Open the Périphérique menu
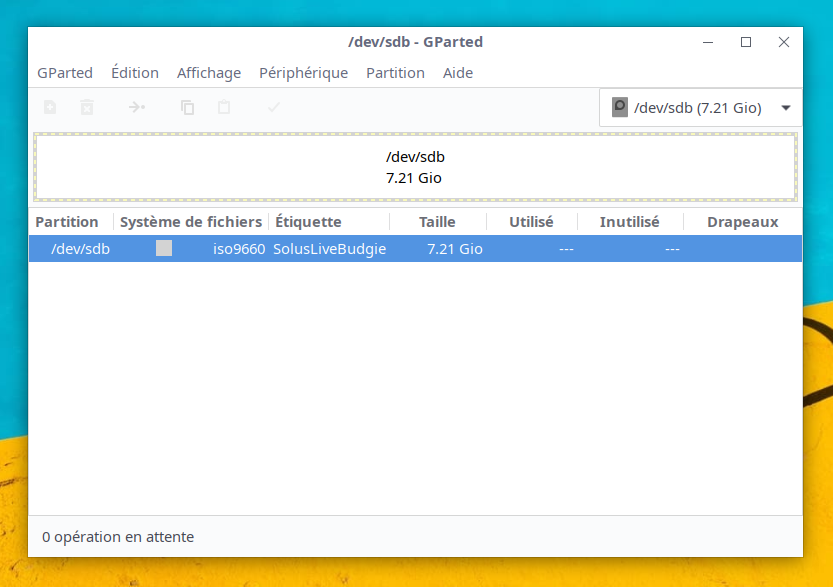This screenshot has width=833, height=587. (303, 73)
